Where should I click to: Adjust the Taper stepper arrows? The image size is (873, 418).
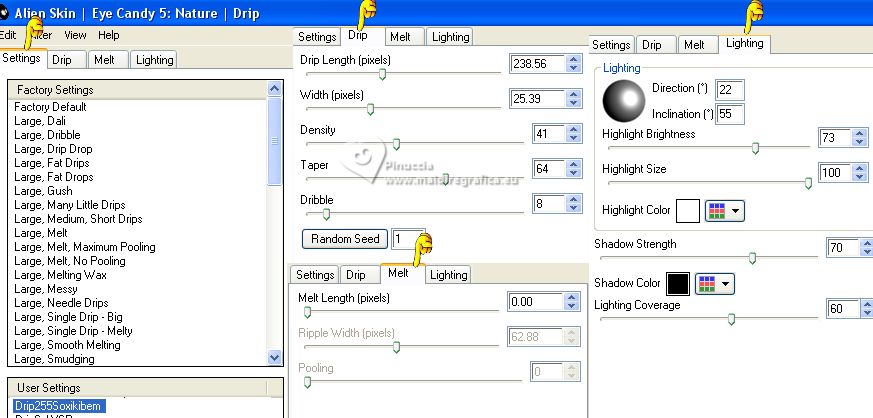point(573,169)
